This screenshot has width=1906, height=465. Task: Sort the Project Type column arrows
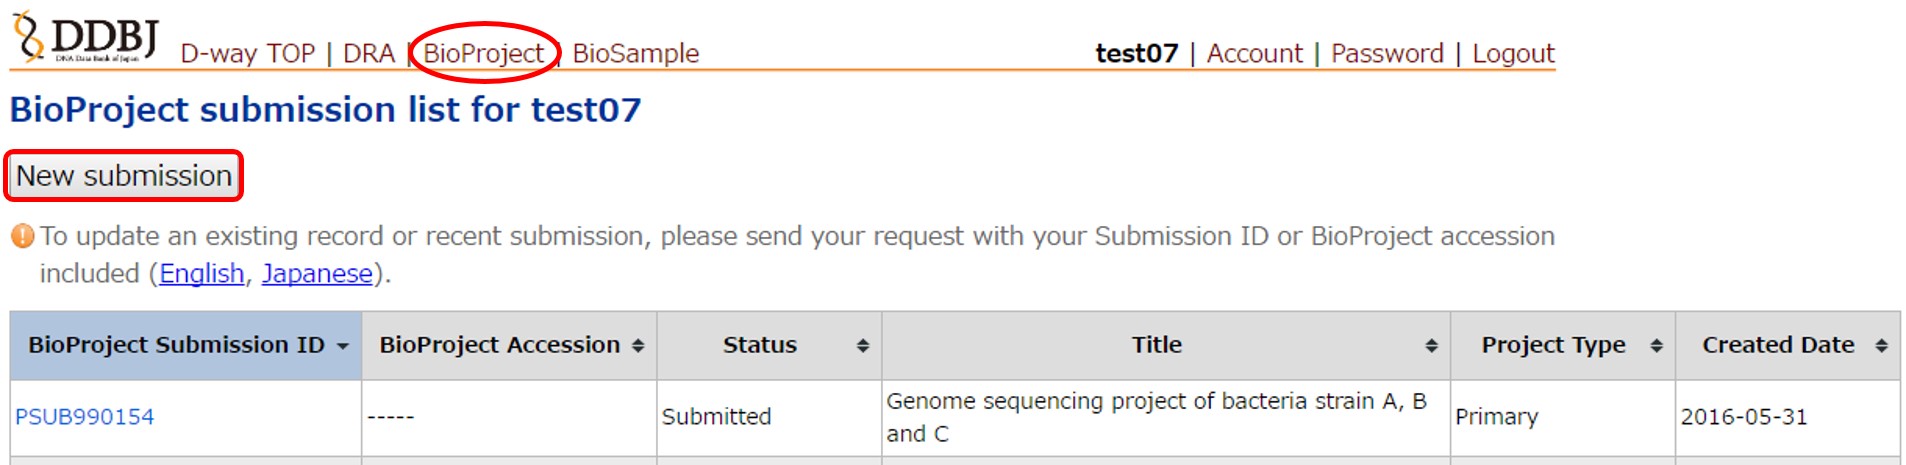coord(1656,346)
